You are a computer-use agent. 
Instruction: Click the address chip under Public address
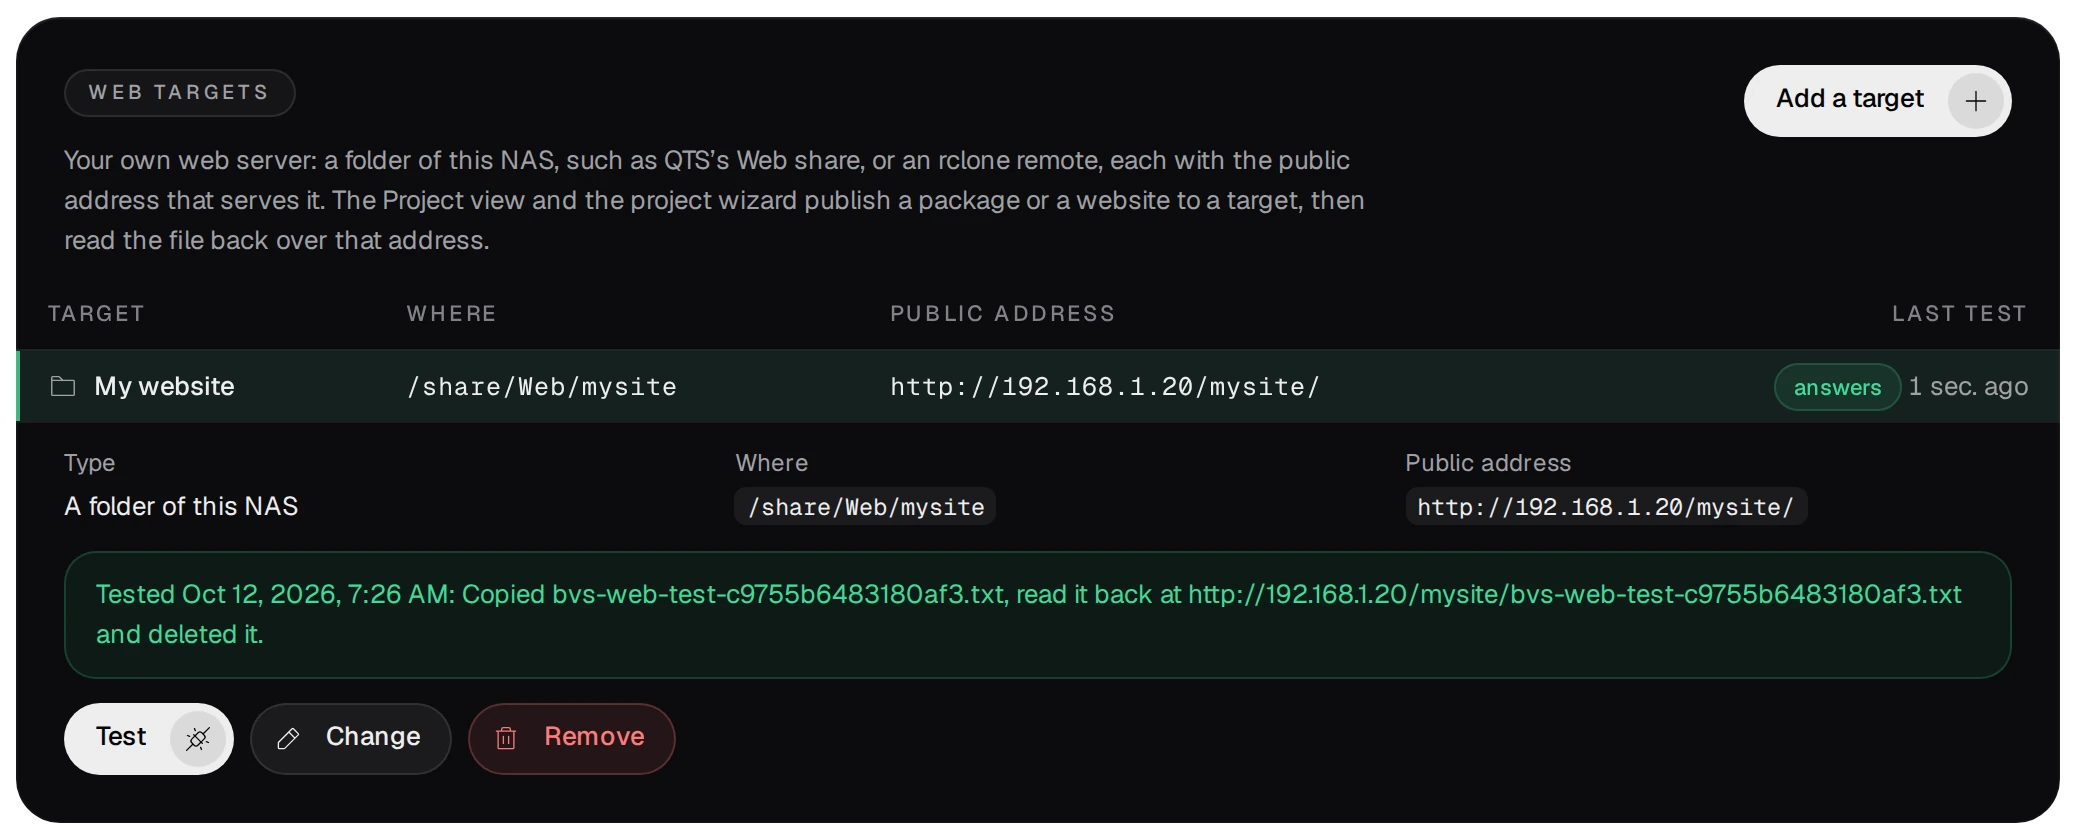[1606, 507]
